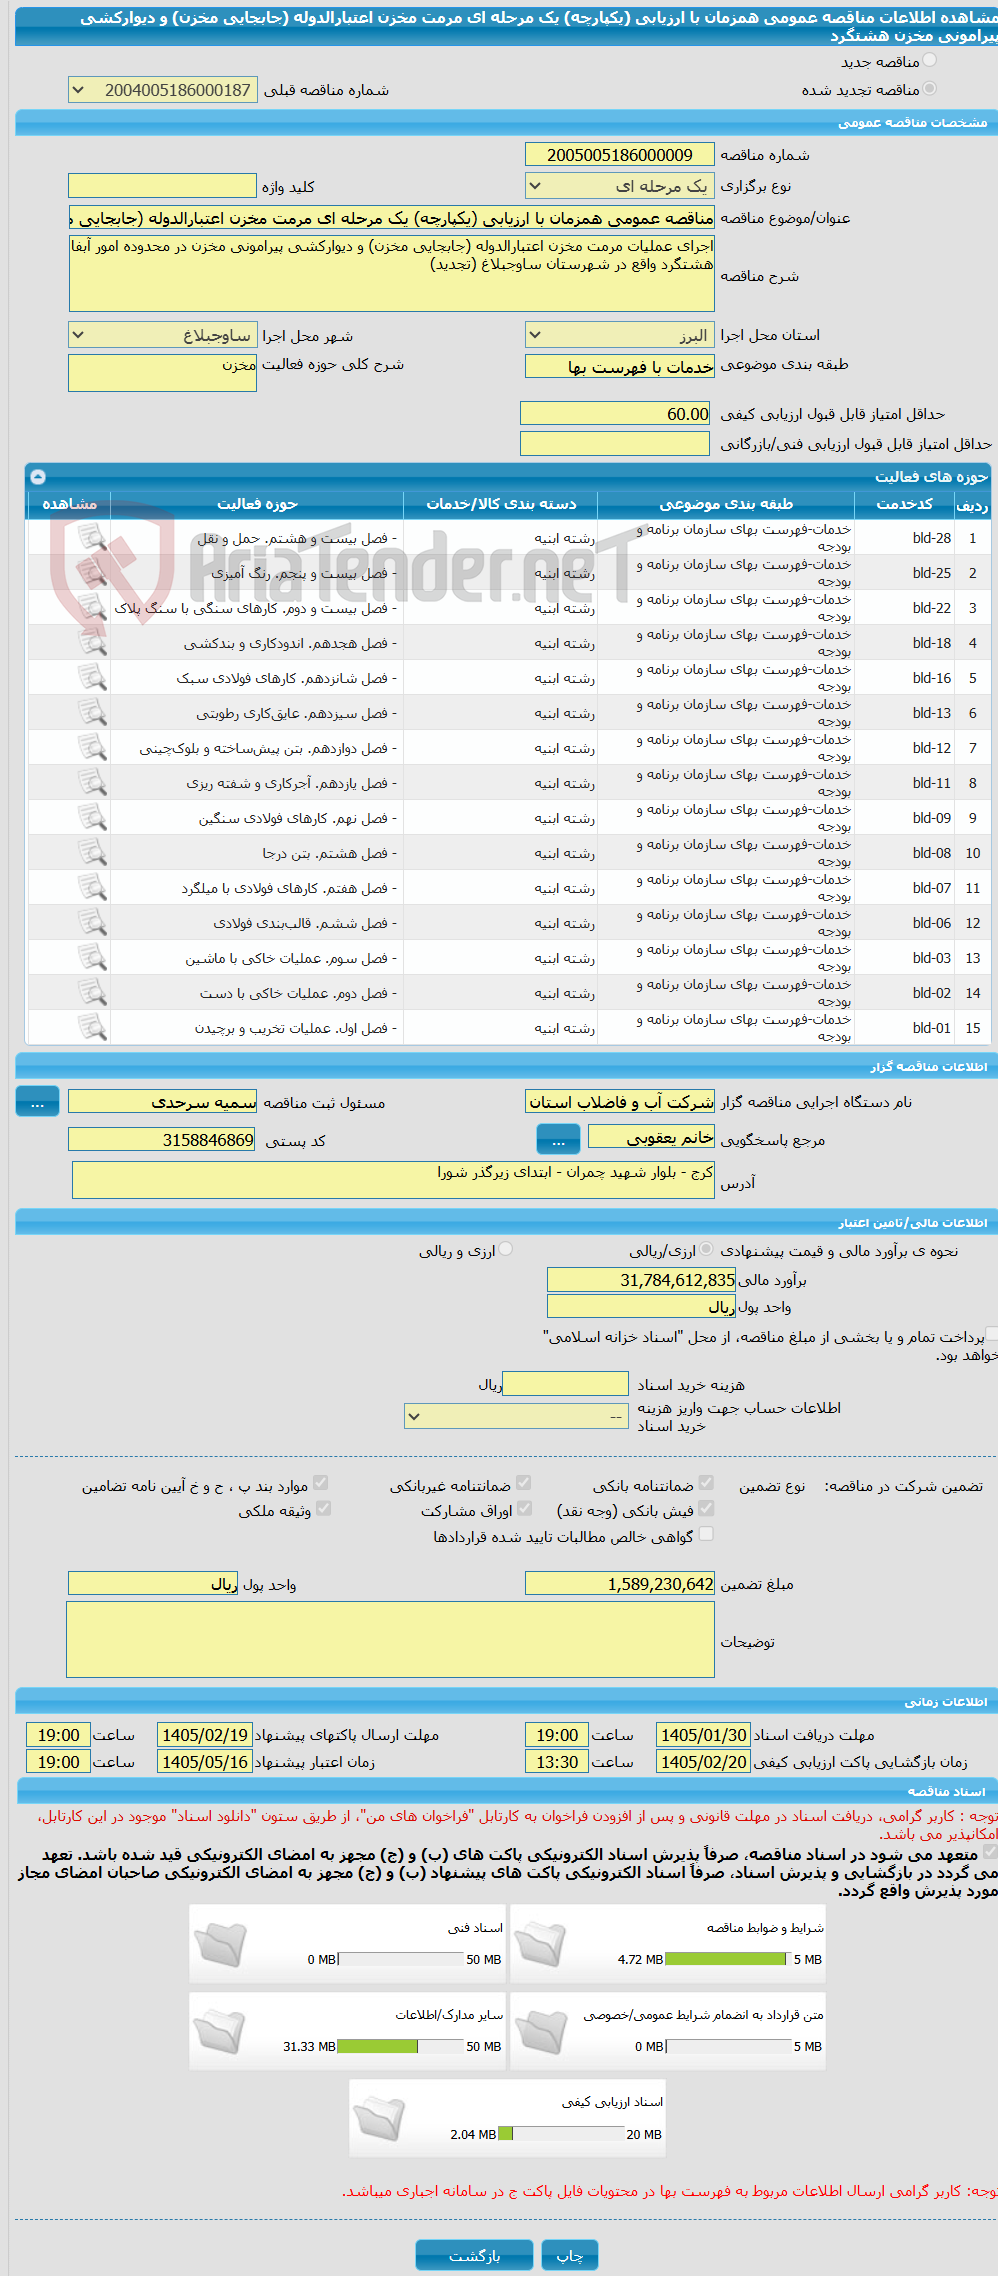This screenshot has height=2276, width=998.
Task: Toggle فیش بانکی (وجه نقد) checkbox
Action: [706, 1509]
